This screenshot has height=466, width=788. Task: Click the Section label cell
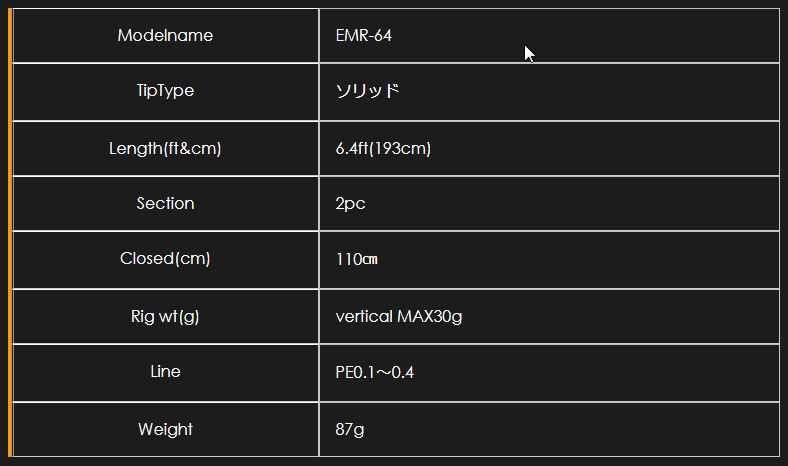point(165,204)
